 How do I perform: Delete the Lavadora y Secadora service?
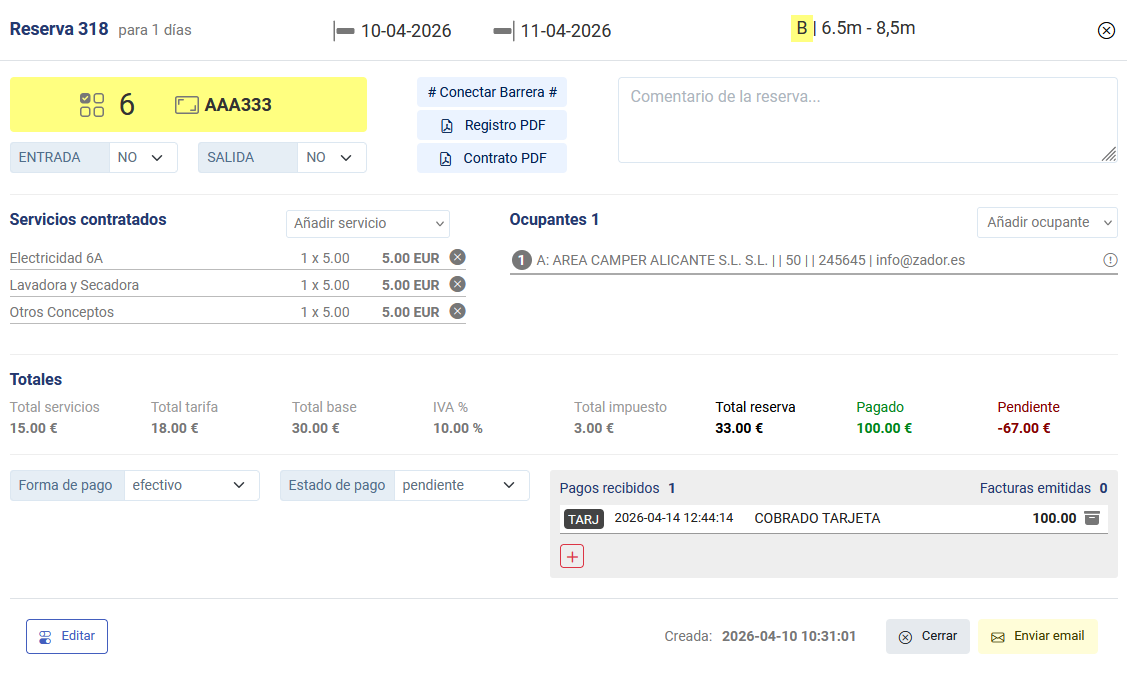point(457,284)
